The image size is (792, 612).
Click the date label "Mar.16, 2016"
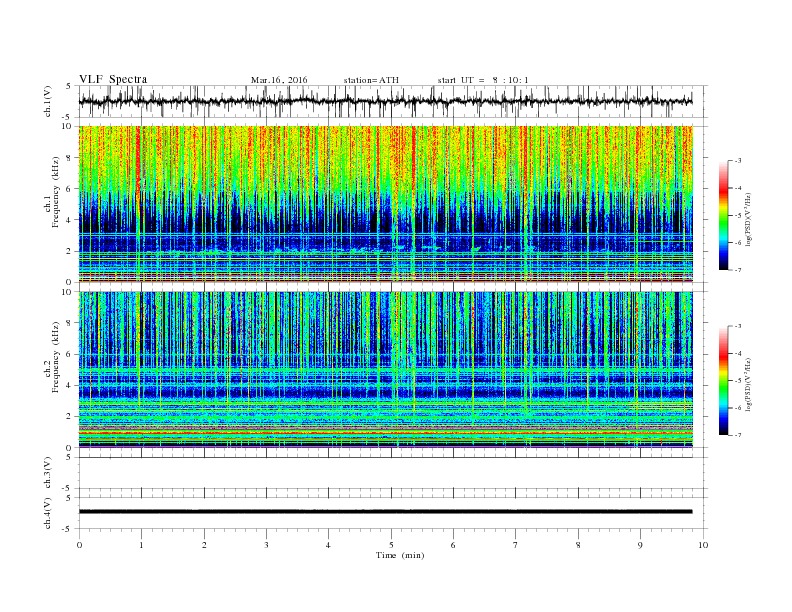(x=279, y=80)
